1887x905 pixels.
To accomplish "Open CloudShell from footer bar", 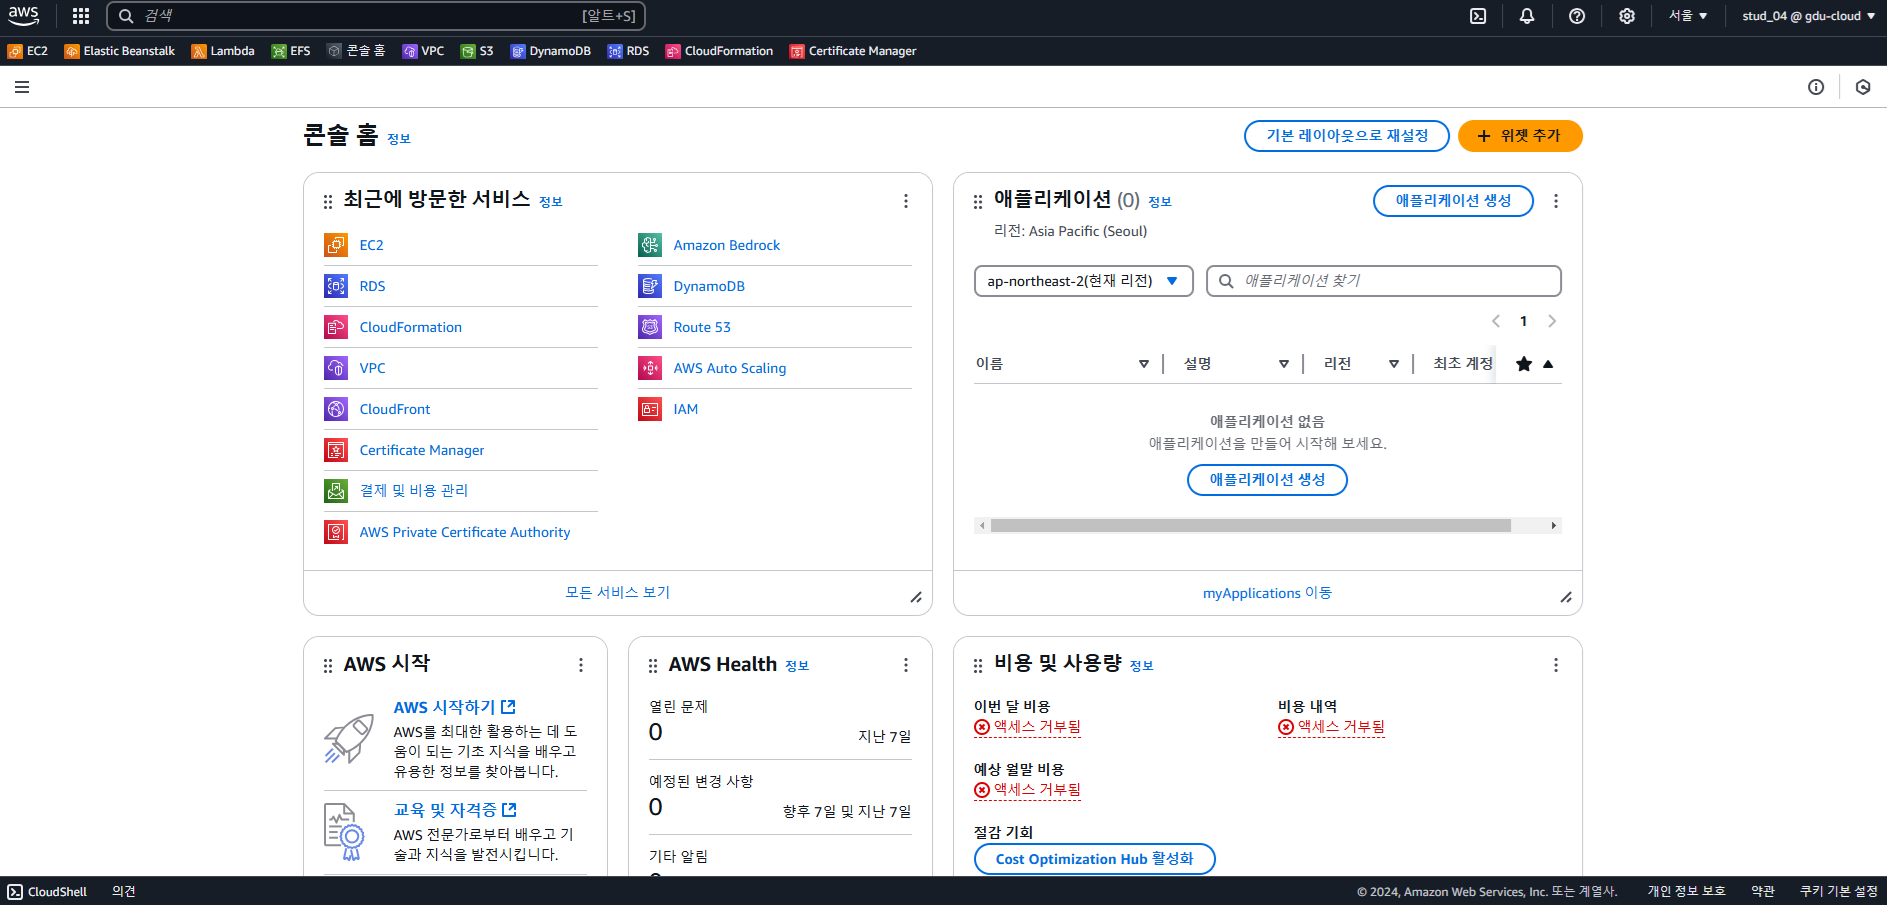I will pyautogui.click(x=47, y=892).
